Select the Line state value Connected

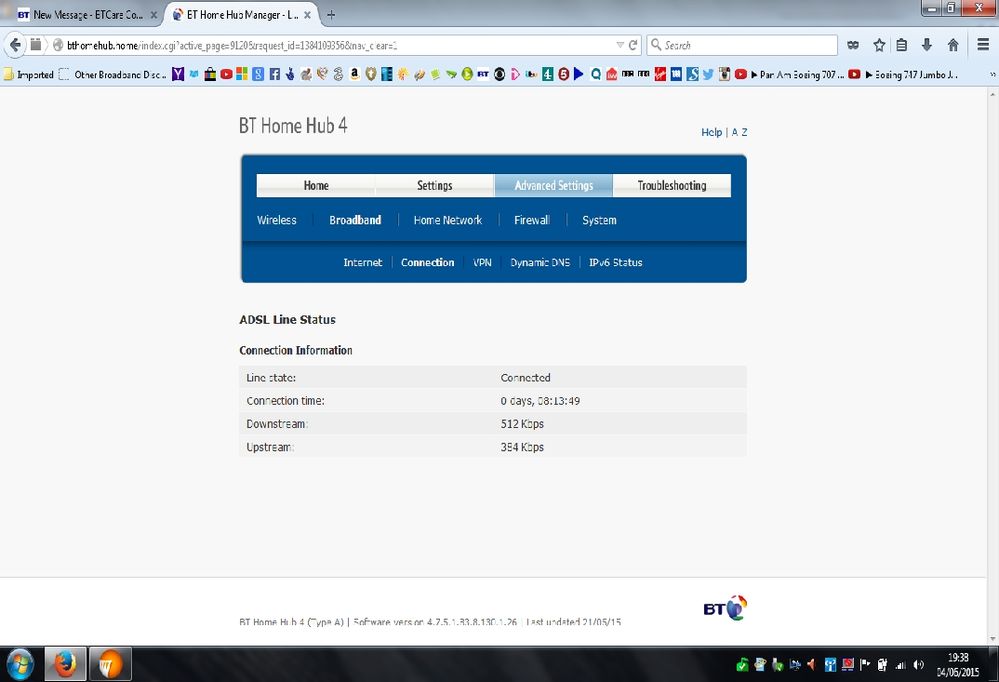tap(525, 377)
